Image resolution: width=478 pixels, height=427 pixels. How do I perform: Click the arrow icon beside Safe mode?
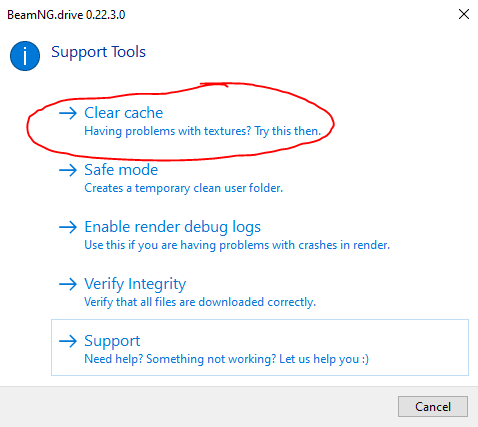click(x=68, y=170)
